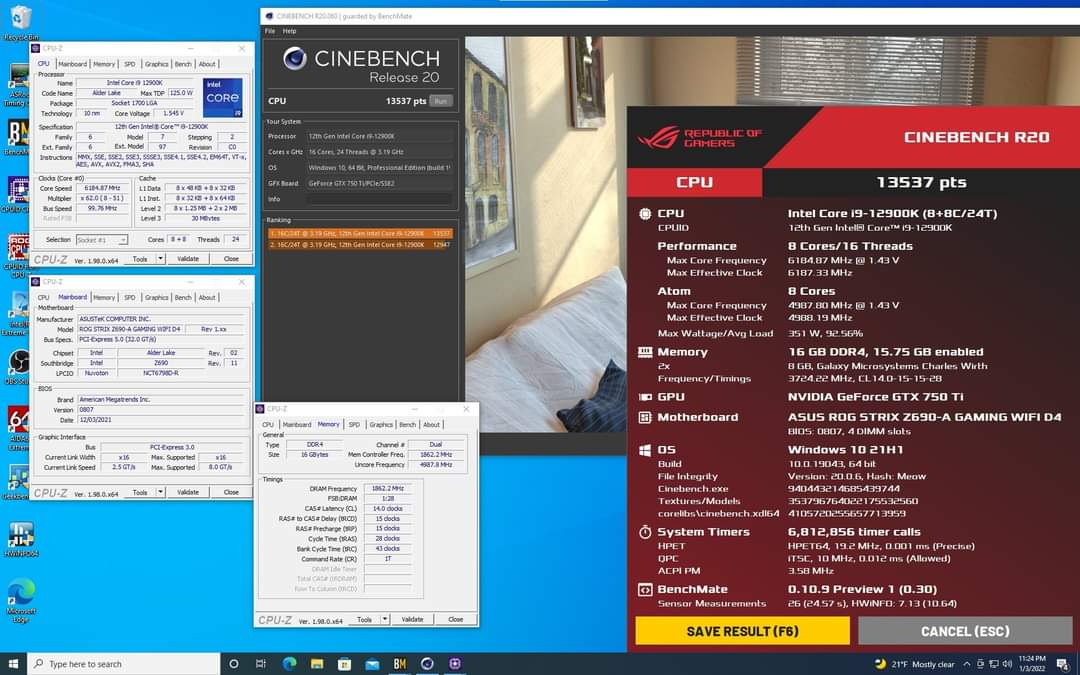Click the taskbar clock showing 11:24 PM

[x=1032, y=664]
